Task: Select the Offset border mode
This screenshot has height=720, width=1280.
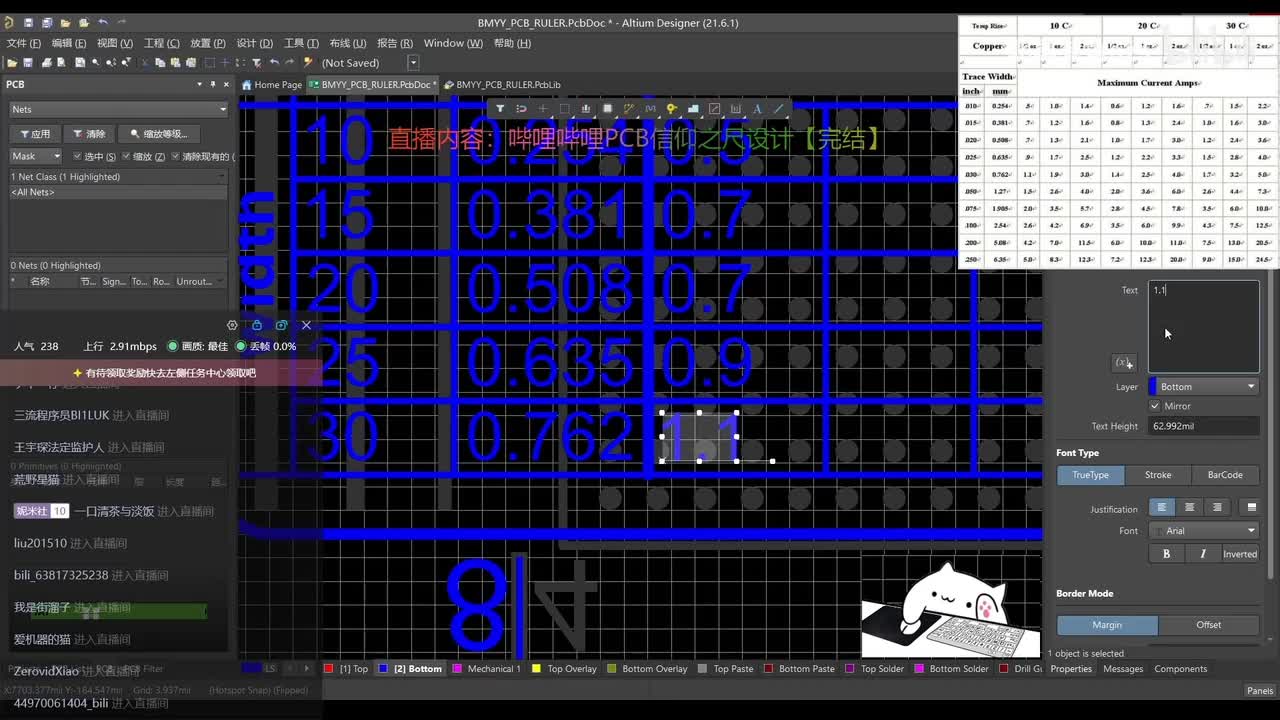Action: (1209, 625)
